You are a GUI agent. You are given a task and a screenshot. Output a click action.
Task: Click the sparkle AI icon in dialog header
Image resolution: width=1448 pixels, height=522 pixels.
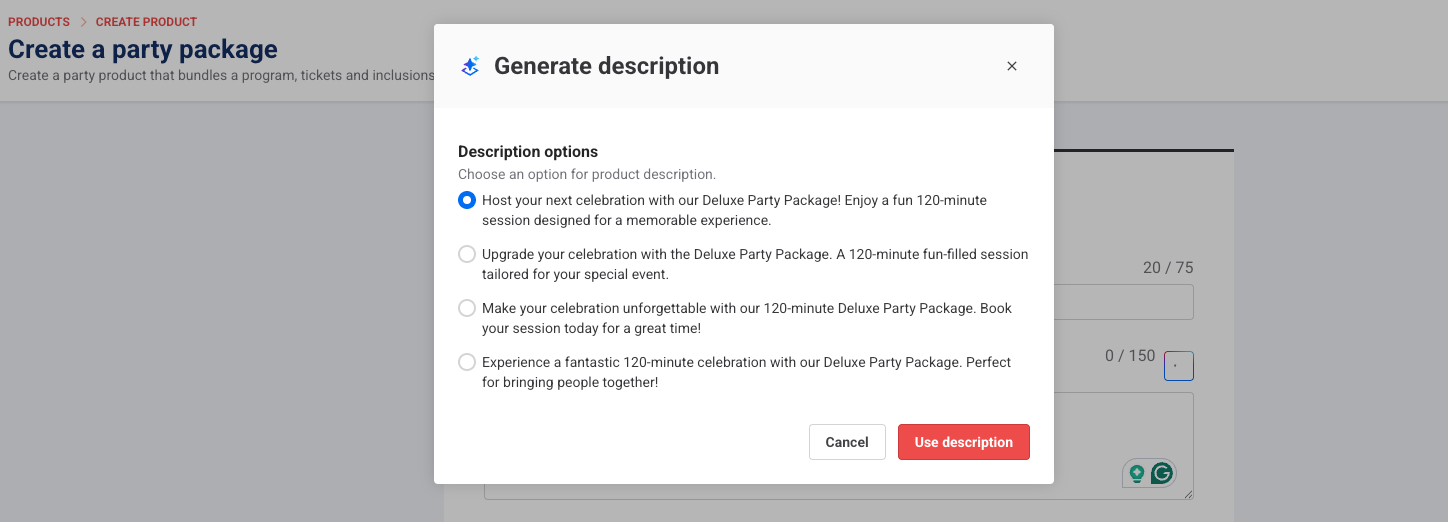click(470, 66)
